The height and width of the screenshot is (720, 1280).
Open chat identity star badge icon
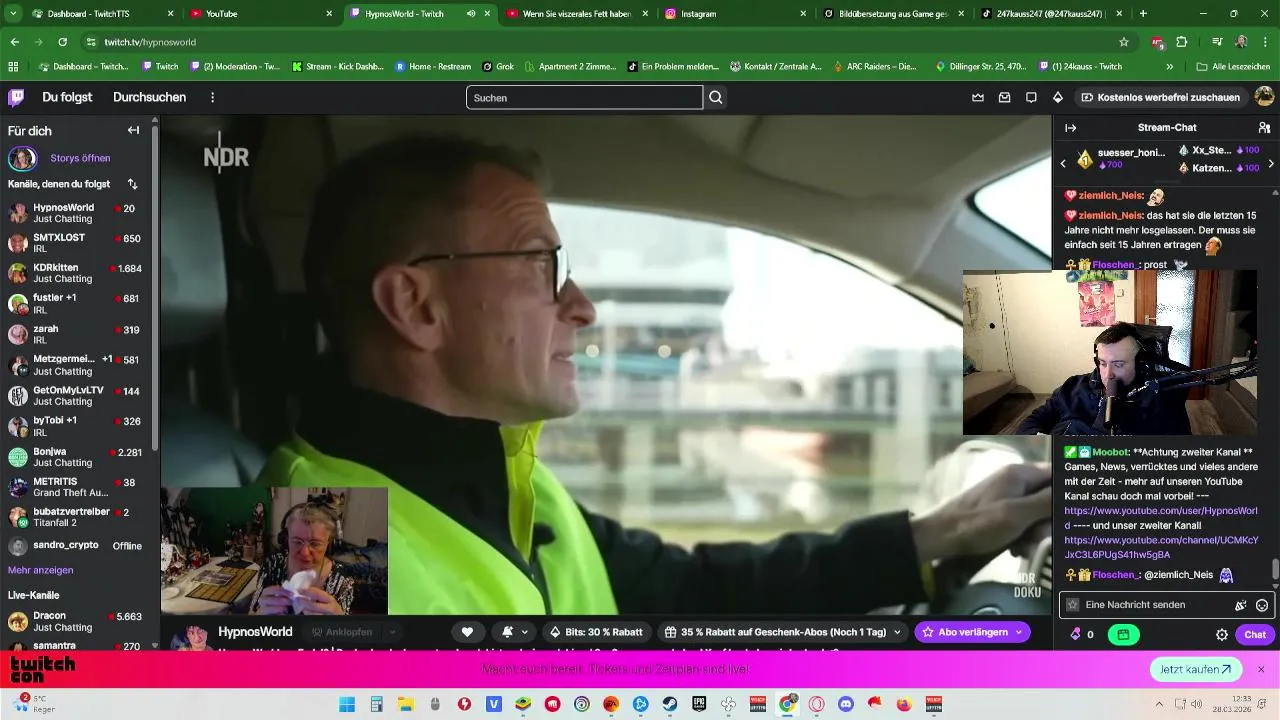pos(1073,605)
